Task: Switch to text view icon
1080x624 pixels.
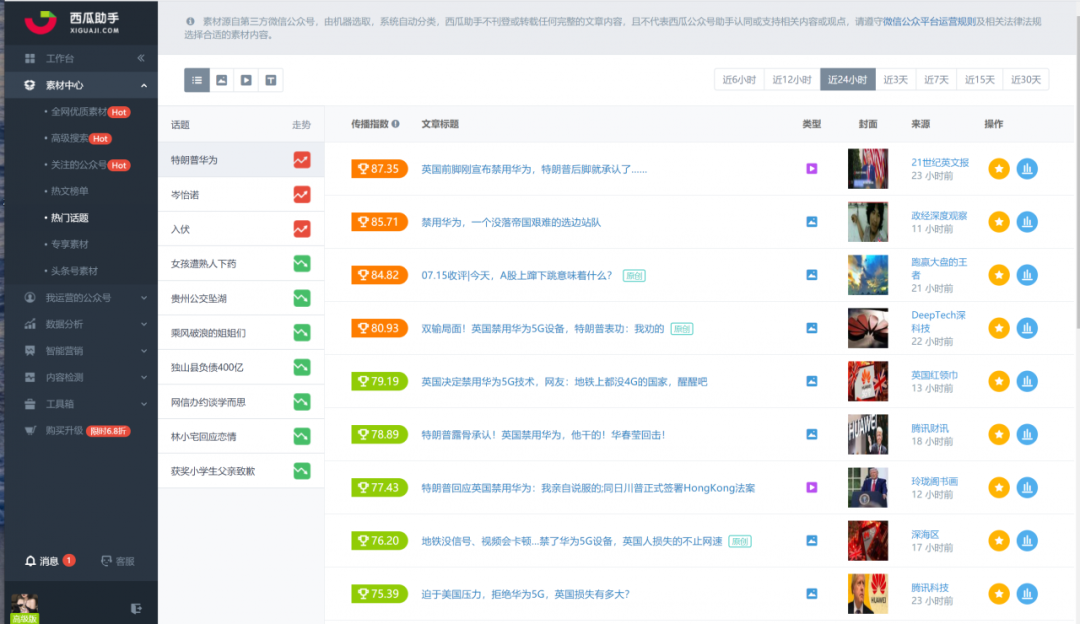Action: [x=271, y=80]
